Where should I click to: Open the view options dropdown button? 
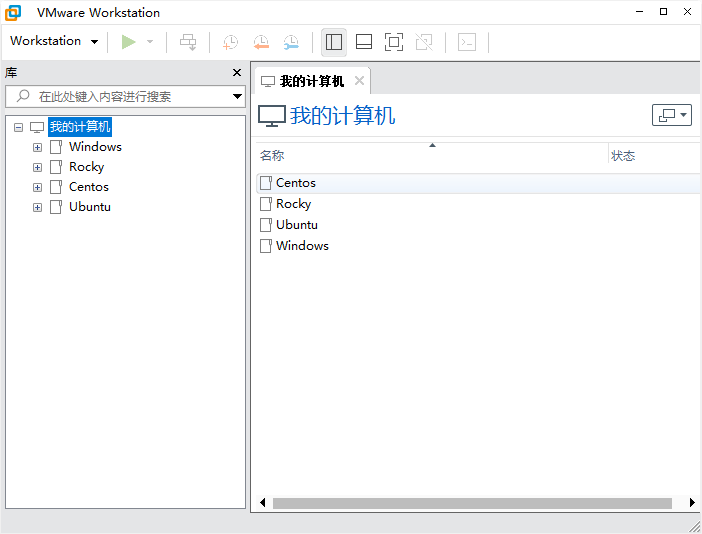[672, 115]
